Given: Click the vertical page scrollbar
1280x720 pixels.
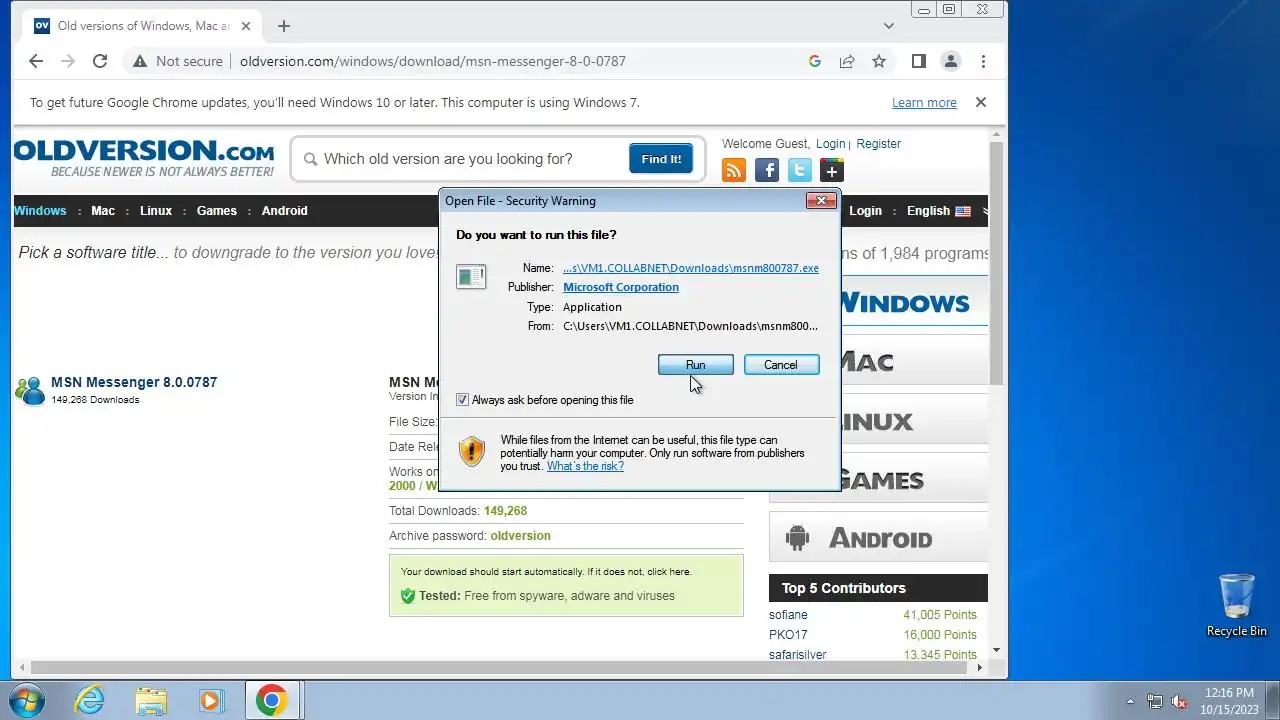Looking at the screenshot, I should 996,263.
